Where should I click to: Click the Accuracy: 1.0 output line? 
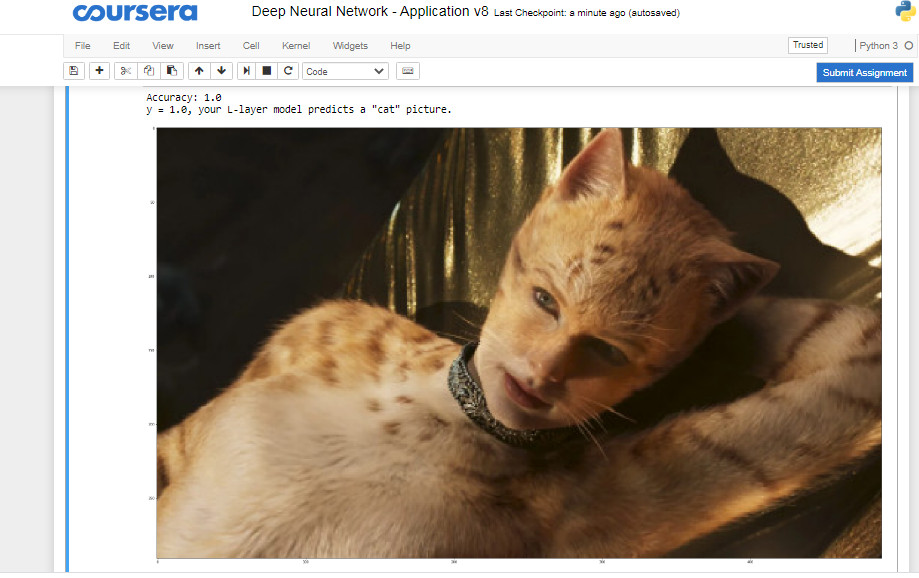click(184, 97)
